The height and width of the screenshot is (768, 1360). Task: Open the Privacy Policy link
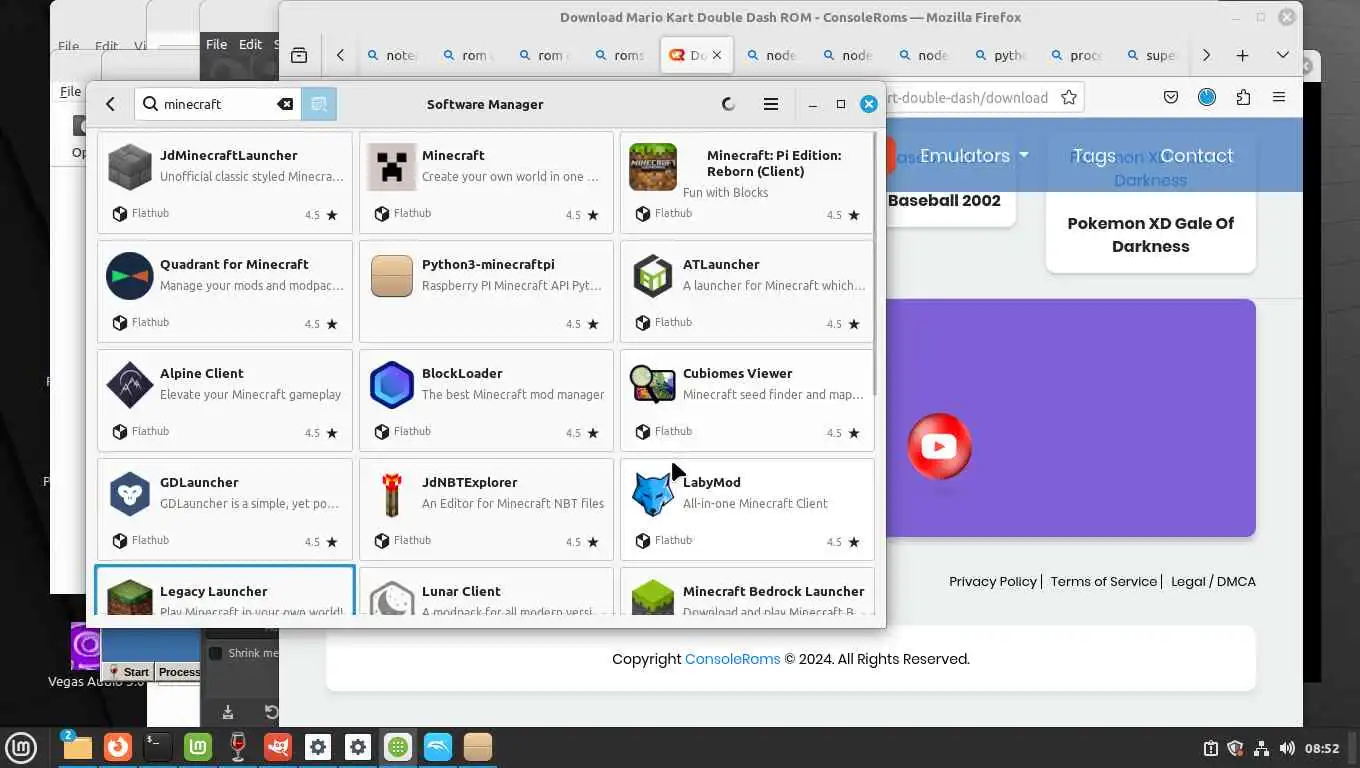click(x=993, y=581)
